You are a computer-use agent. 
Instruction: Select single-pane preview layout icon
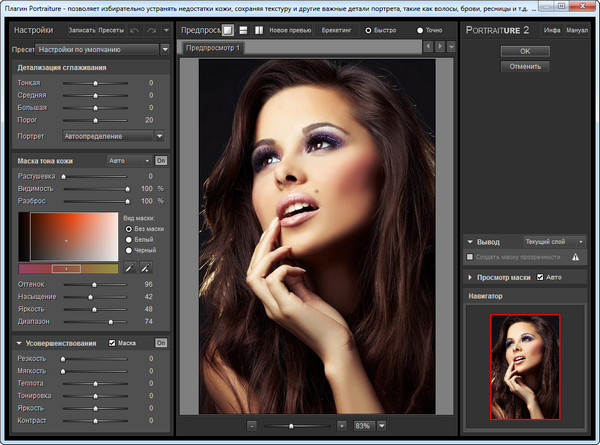[x=227, y=30]
